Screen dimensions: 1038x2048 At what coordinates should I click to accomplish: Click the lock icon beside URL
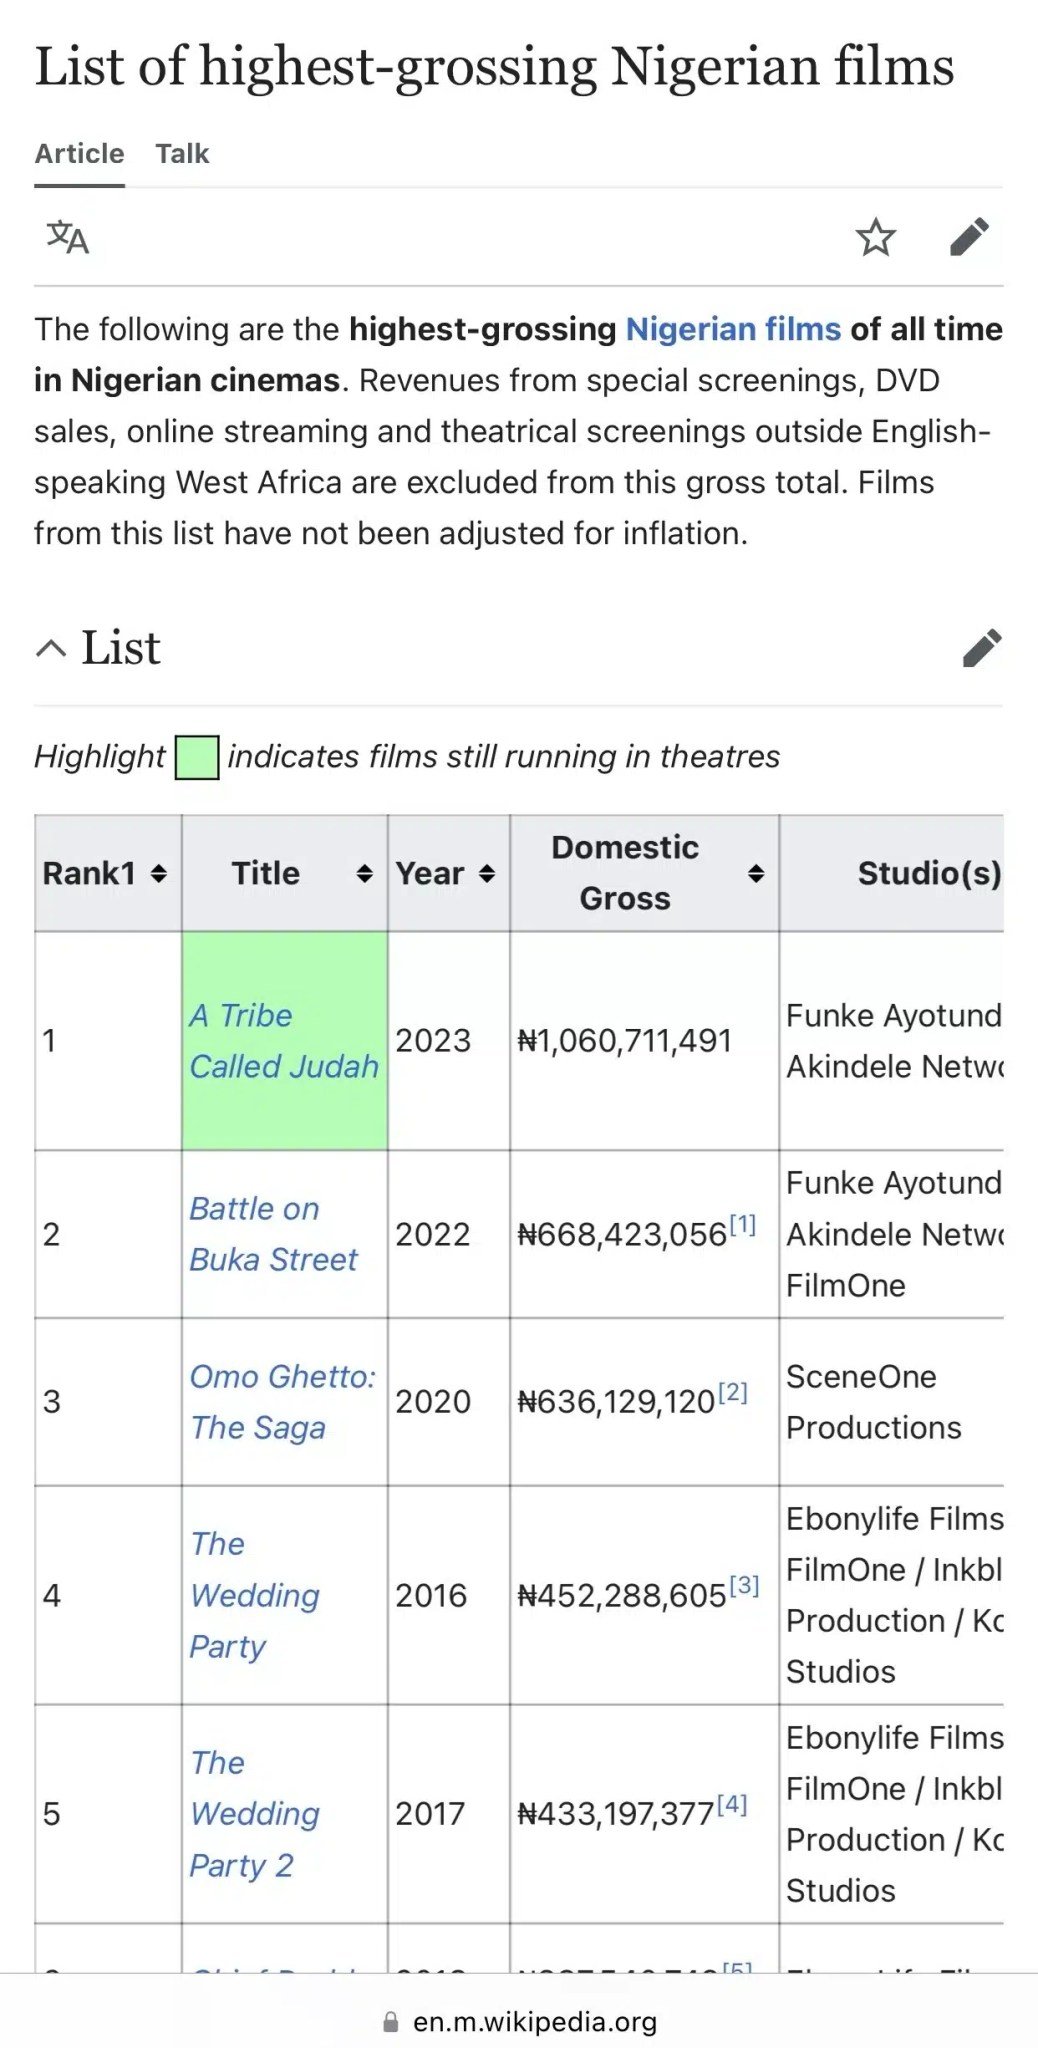point(391,2023)
